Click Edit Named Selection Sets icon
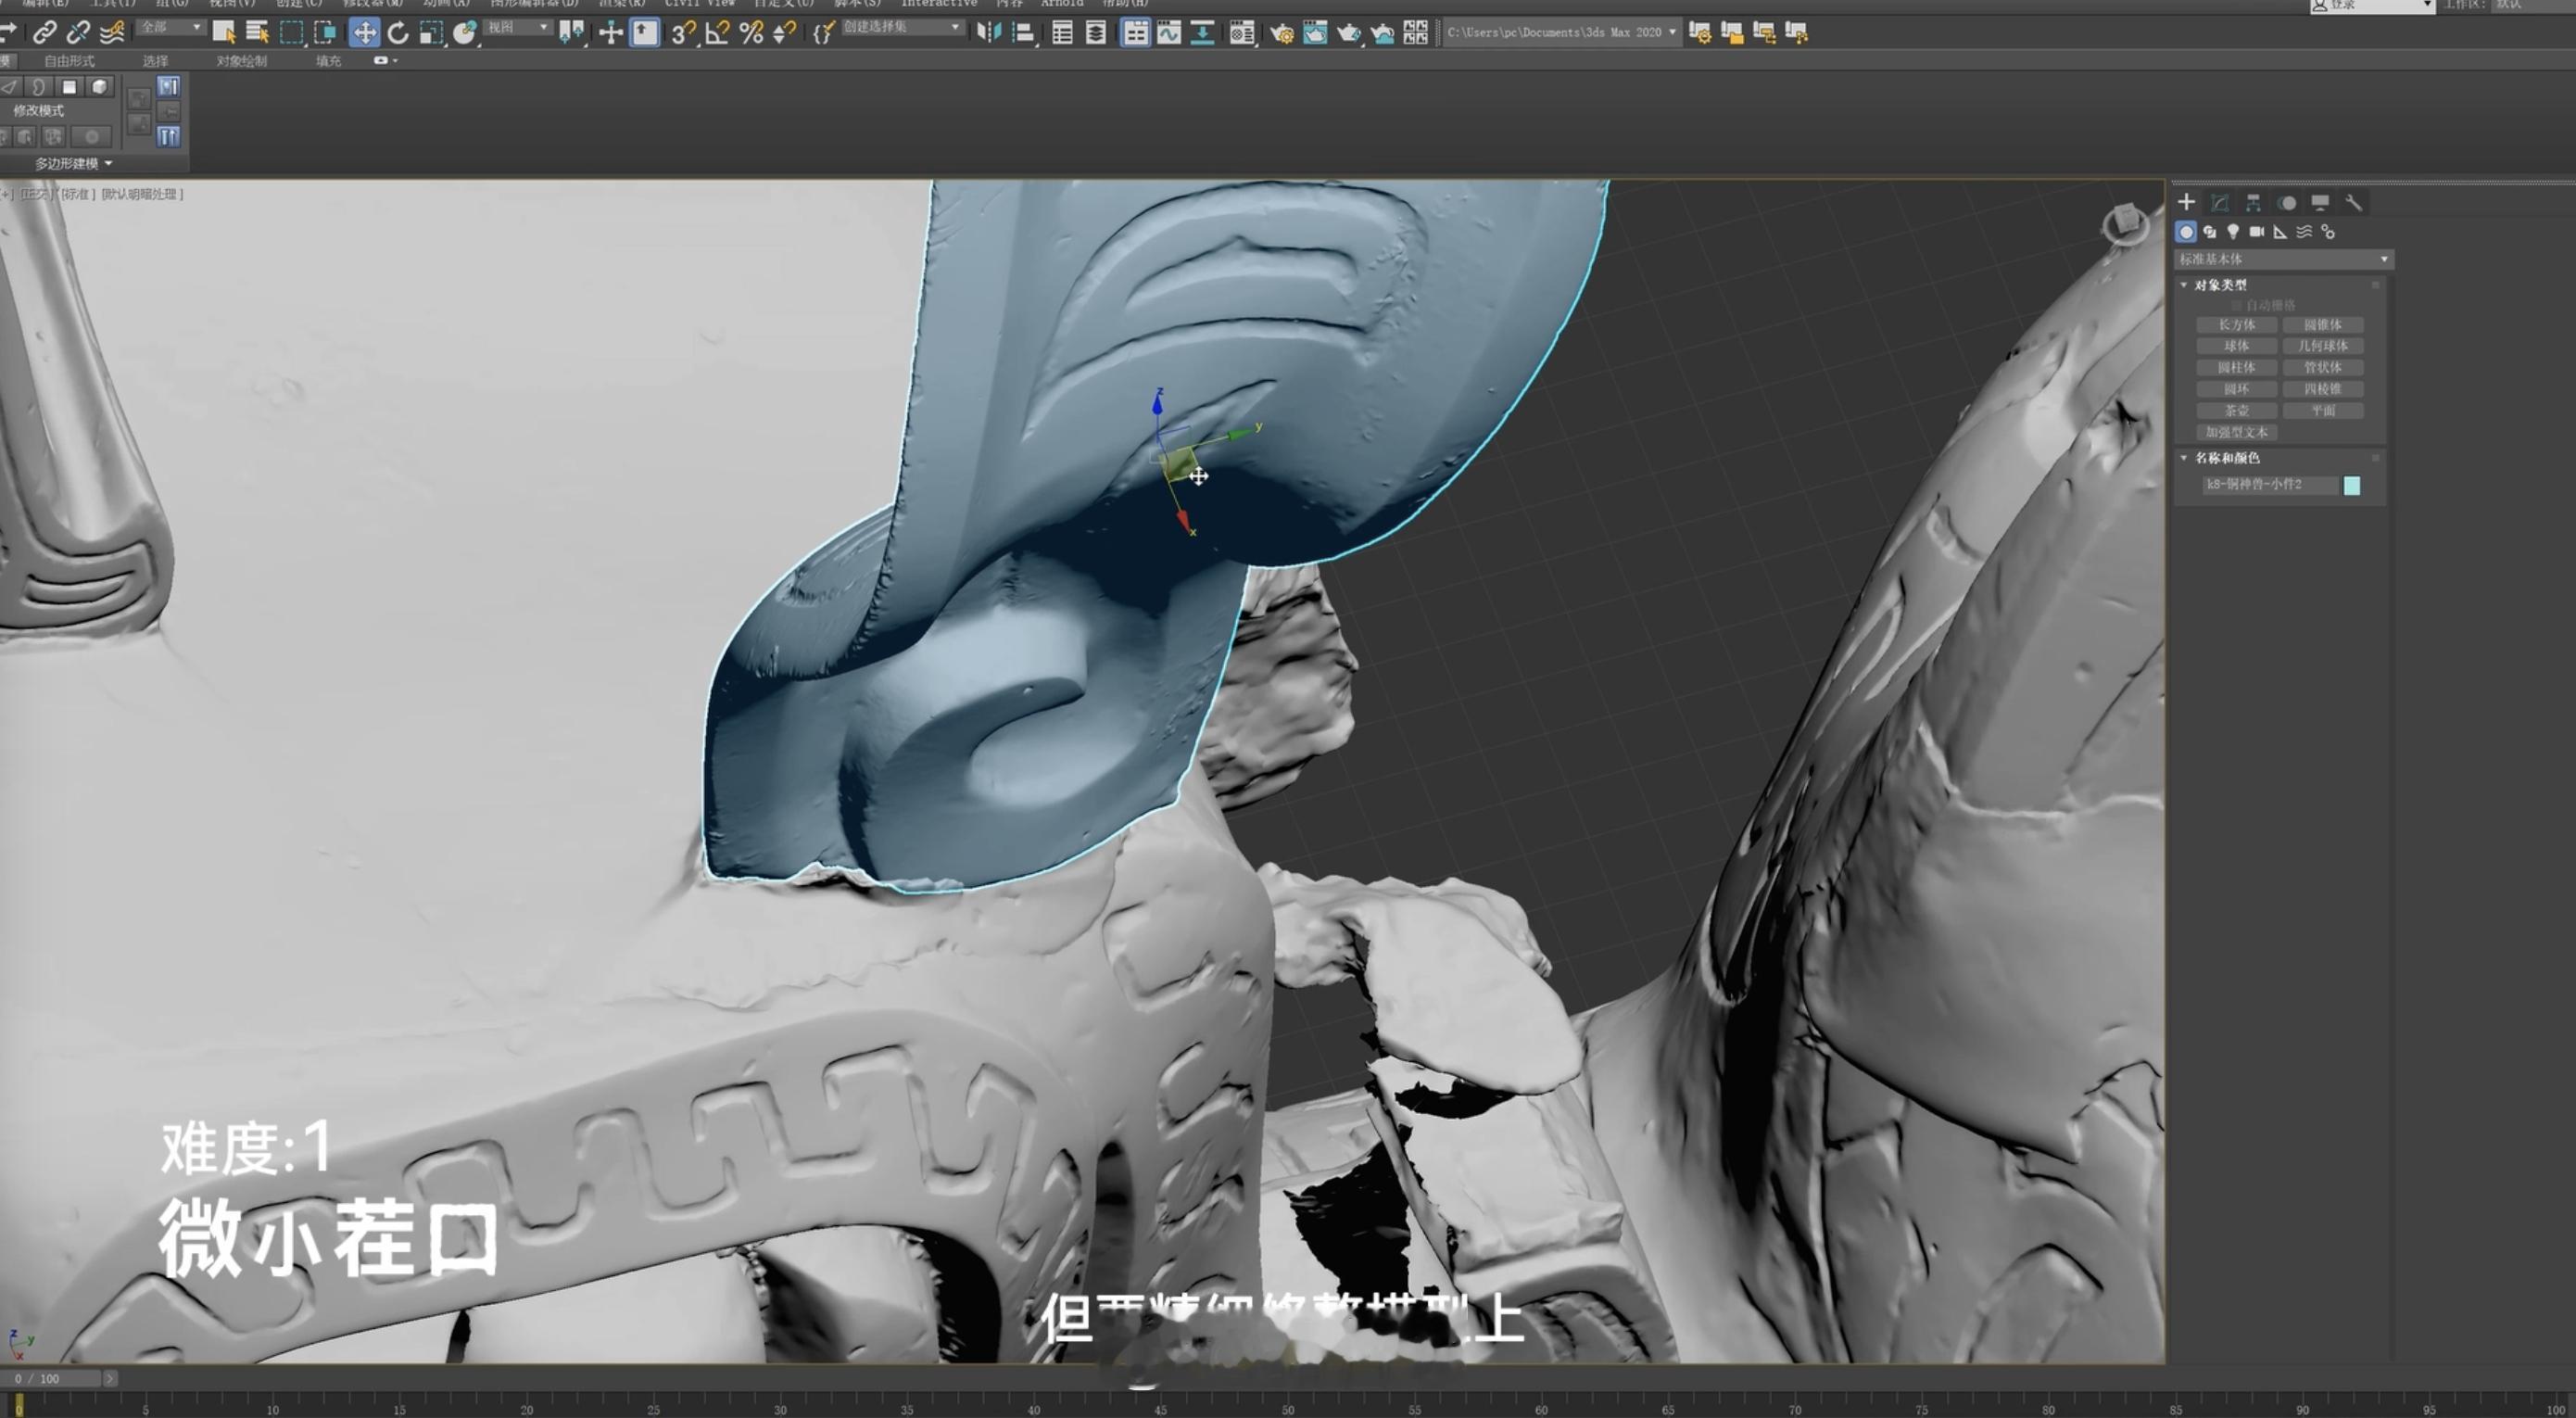The width and height of the screenshot is (2576, 1418). (x=823, y=33)
